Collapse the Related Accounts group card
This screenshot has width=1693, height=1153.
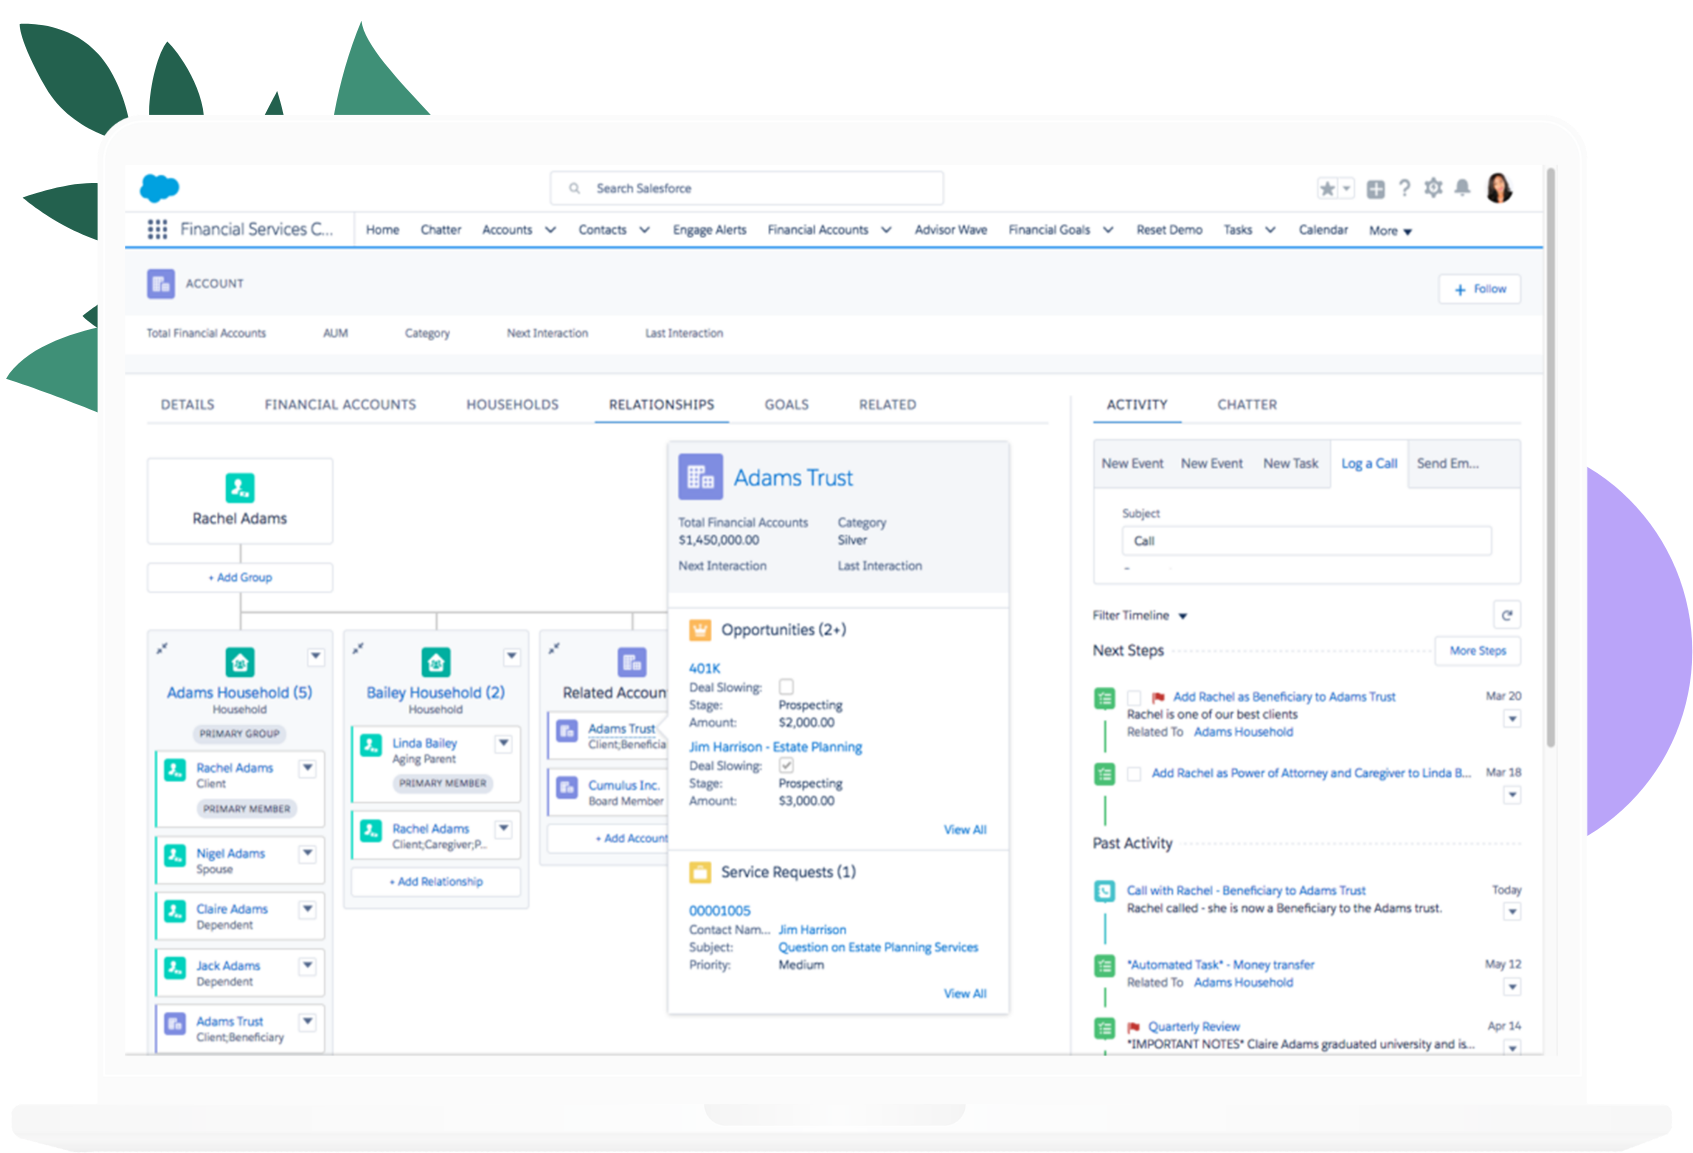554,648
